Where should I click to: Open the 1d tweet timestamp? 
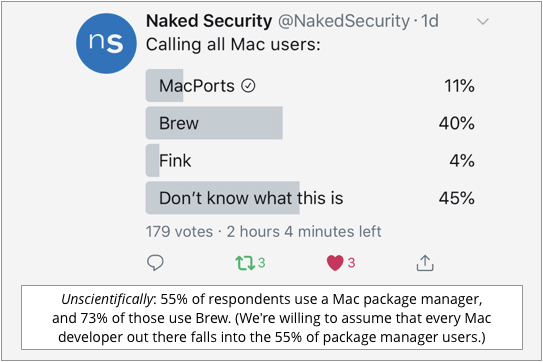(x=429, y=21)
